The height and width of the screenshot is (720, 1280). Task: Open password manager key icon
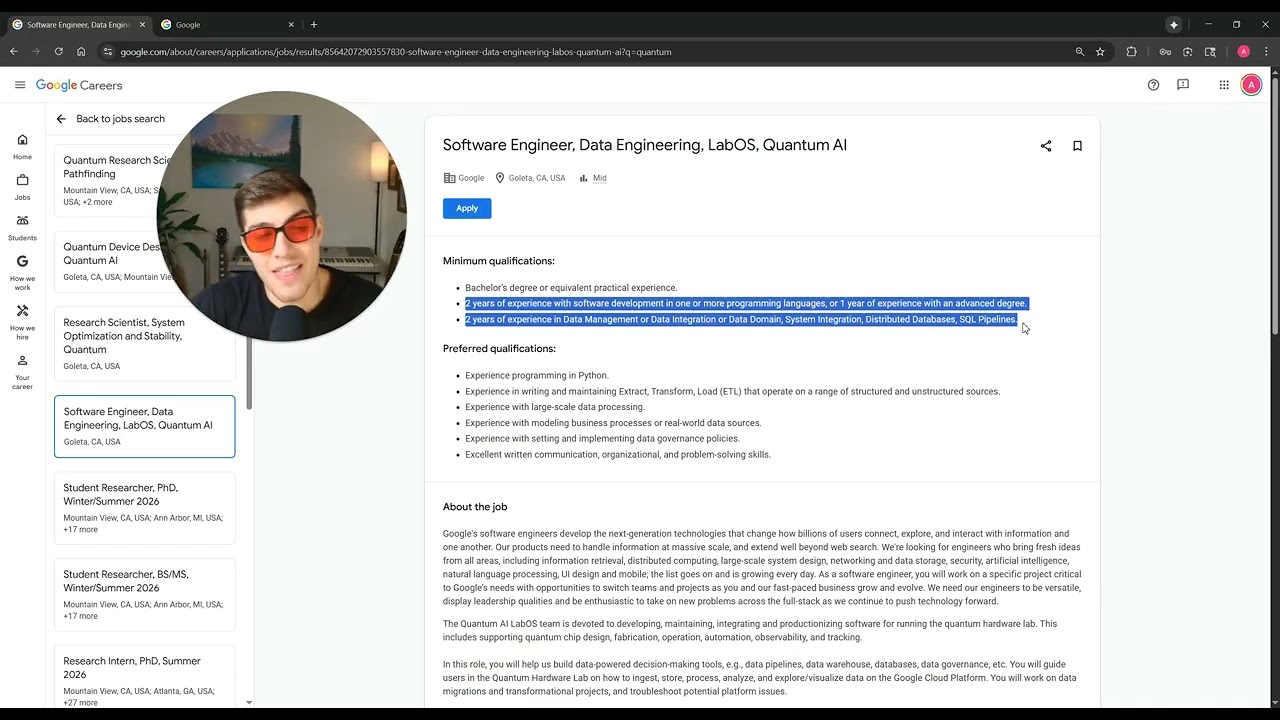(1165, 52)
